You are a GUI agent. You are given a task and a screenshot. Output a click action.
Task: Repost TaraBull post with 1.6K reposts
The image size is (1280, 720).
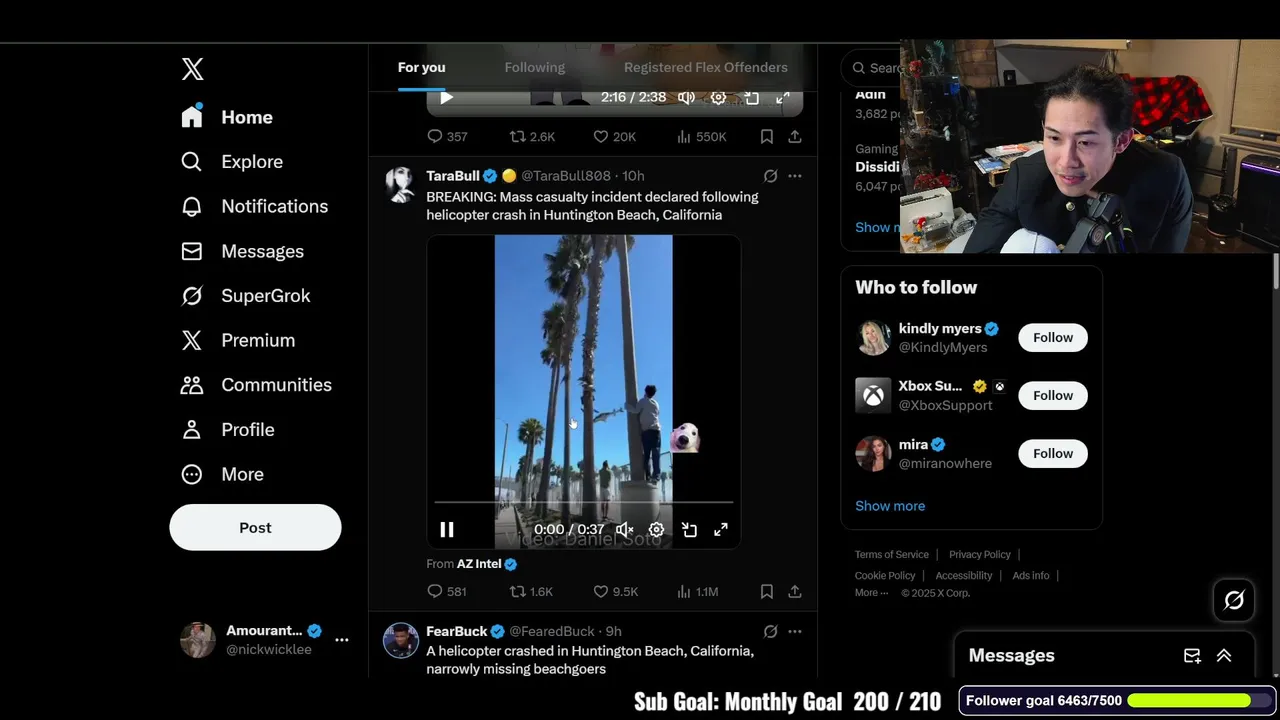coord(531,592)
